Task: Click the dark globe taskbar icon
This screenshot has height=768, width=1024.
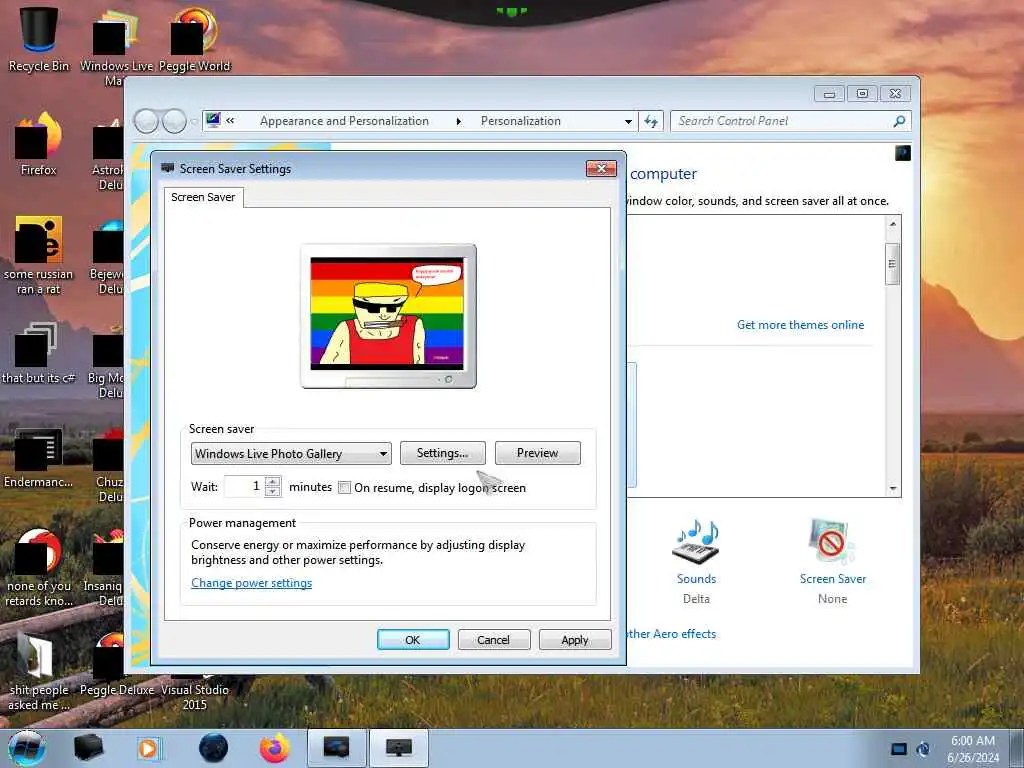Action: (x=214, y=748)
